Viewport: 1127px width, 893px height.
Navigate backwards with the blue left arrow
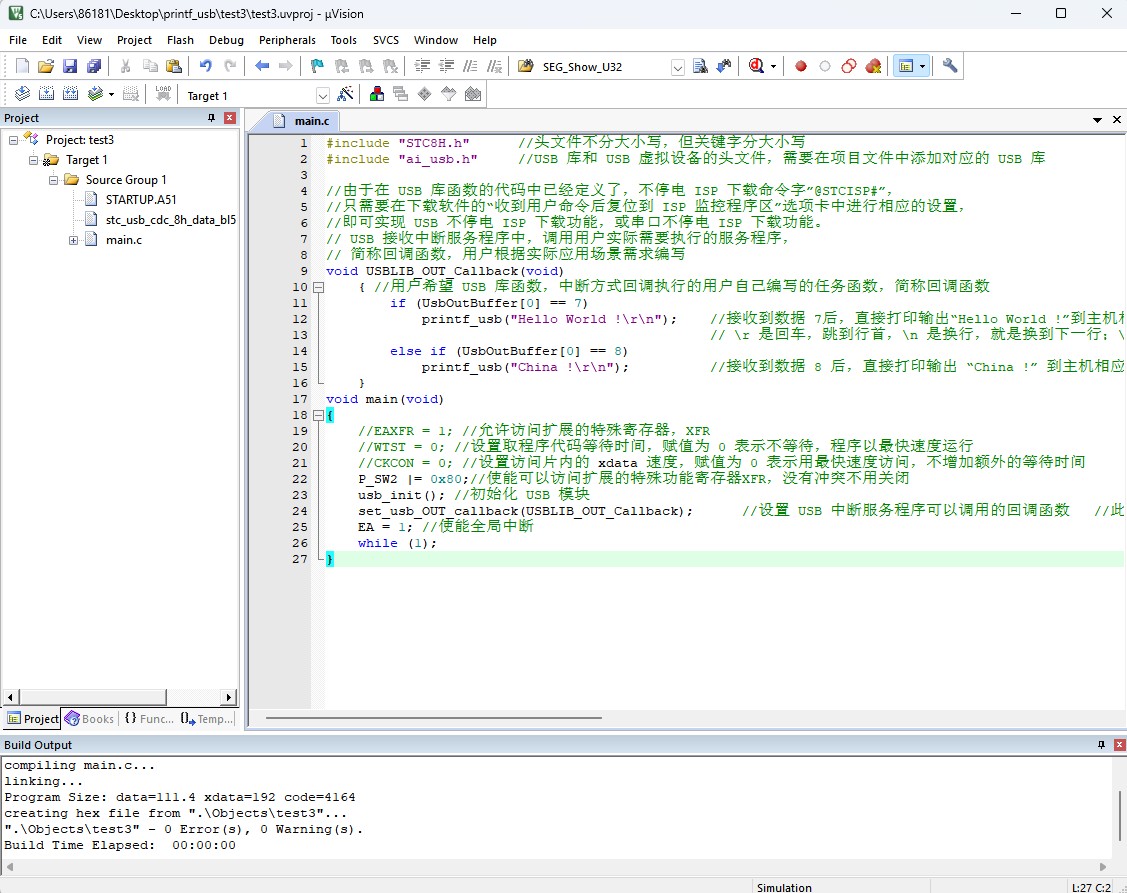point(262,67)
